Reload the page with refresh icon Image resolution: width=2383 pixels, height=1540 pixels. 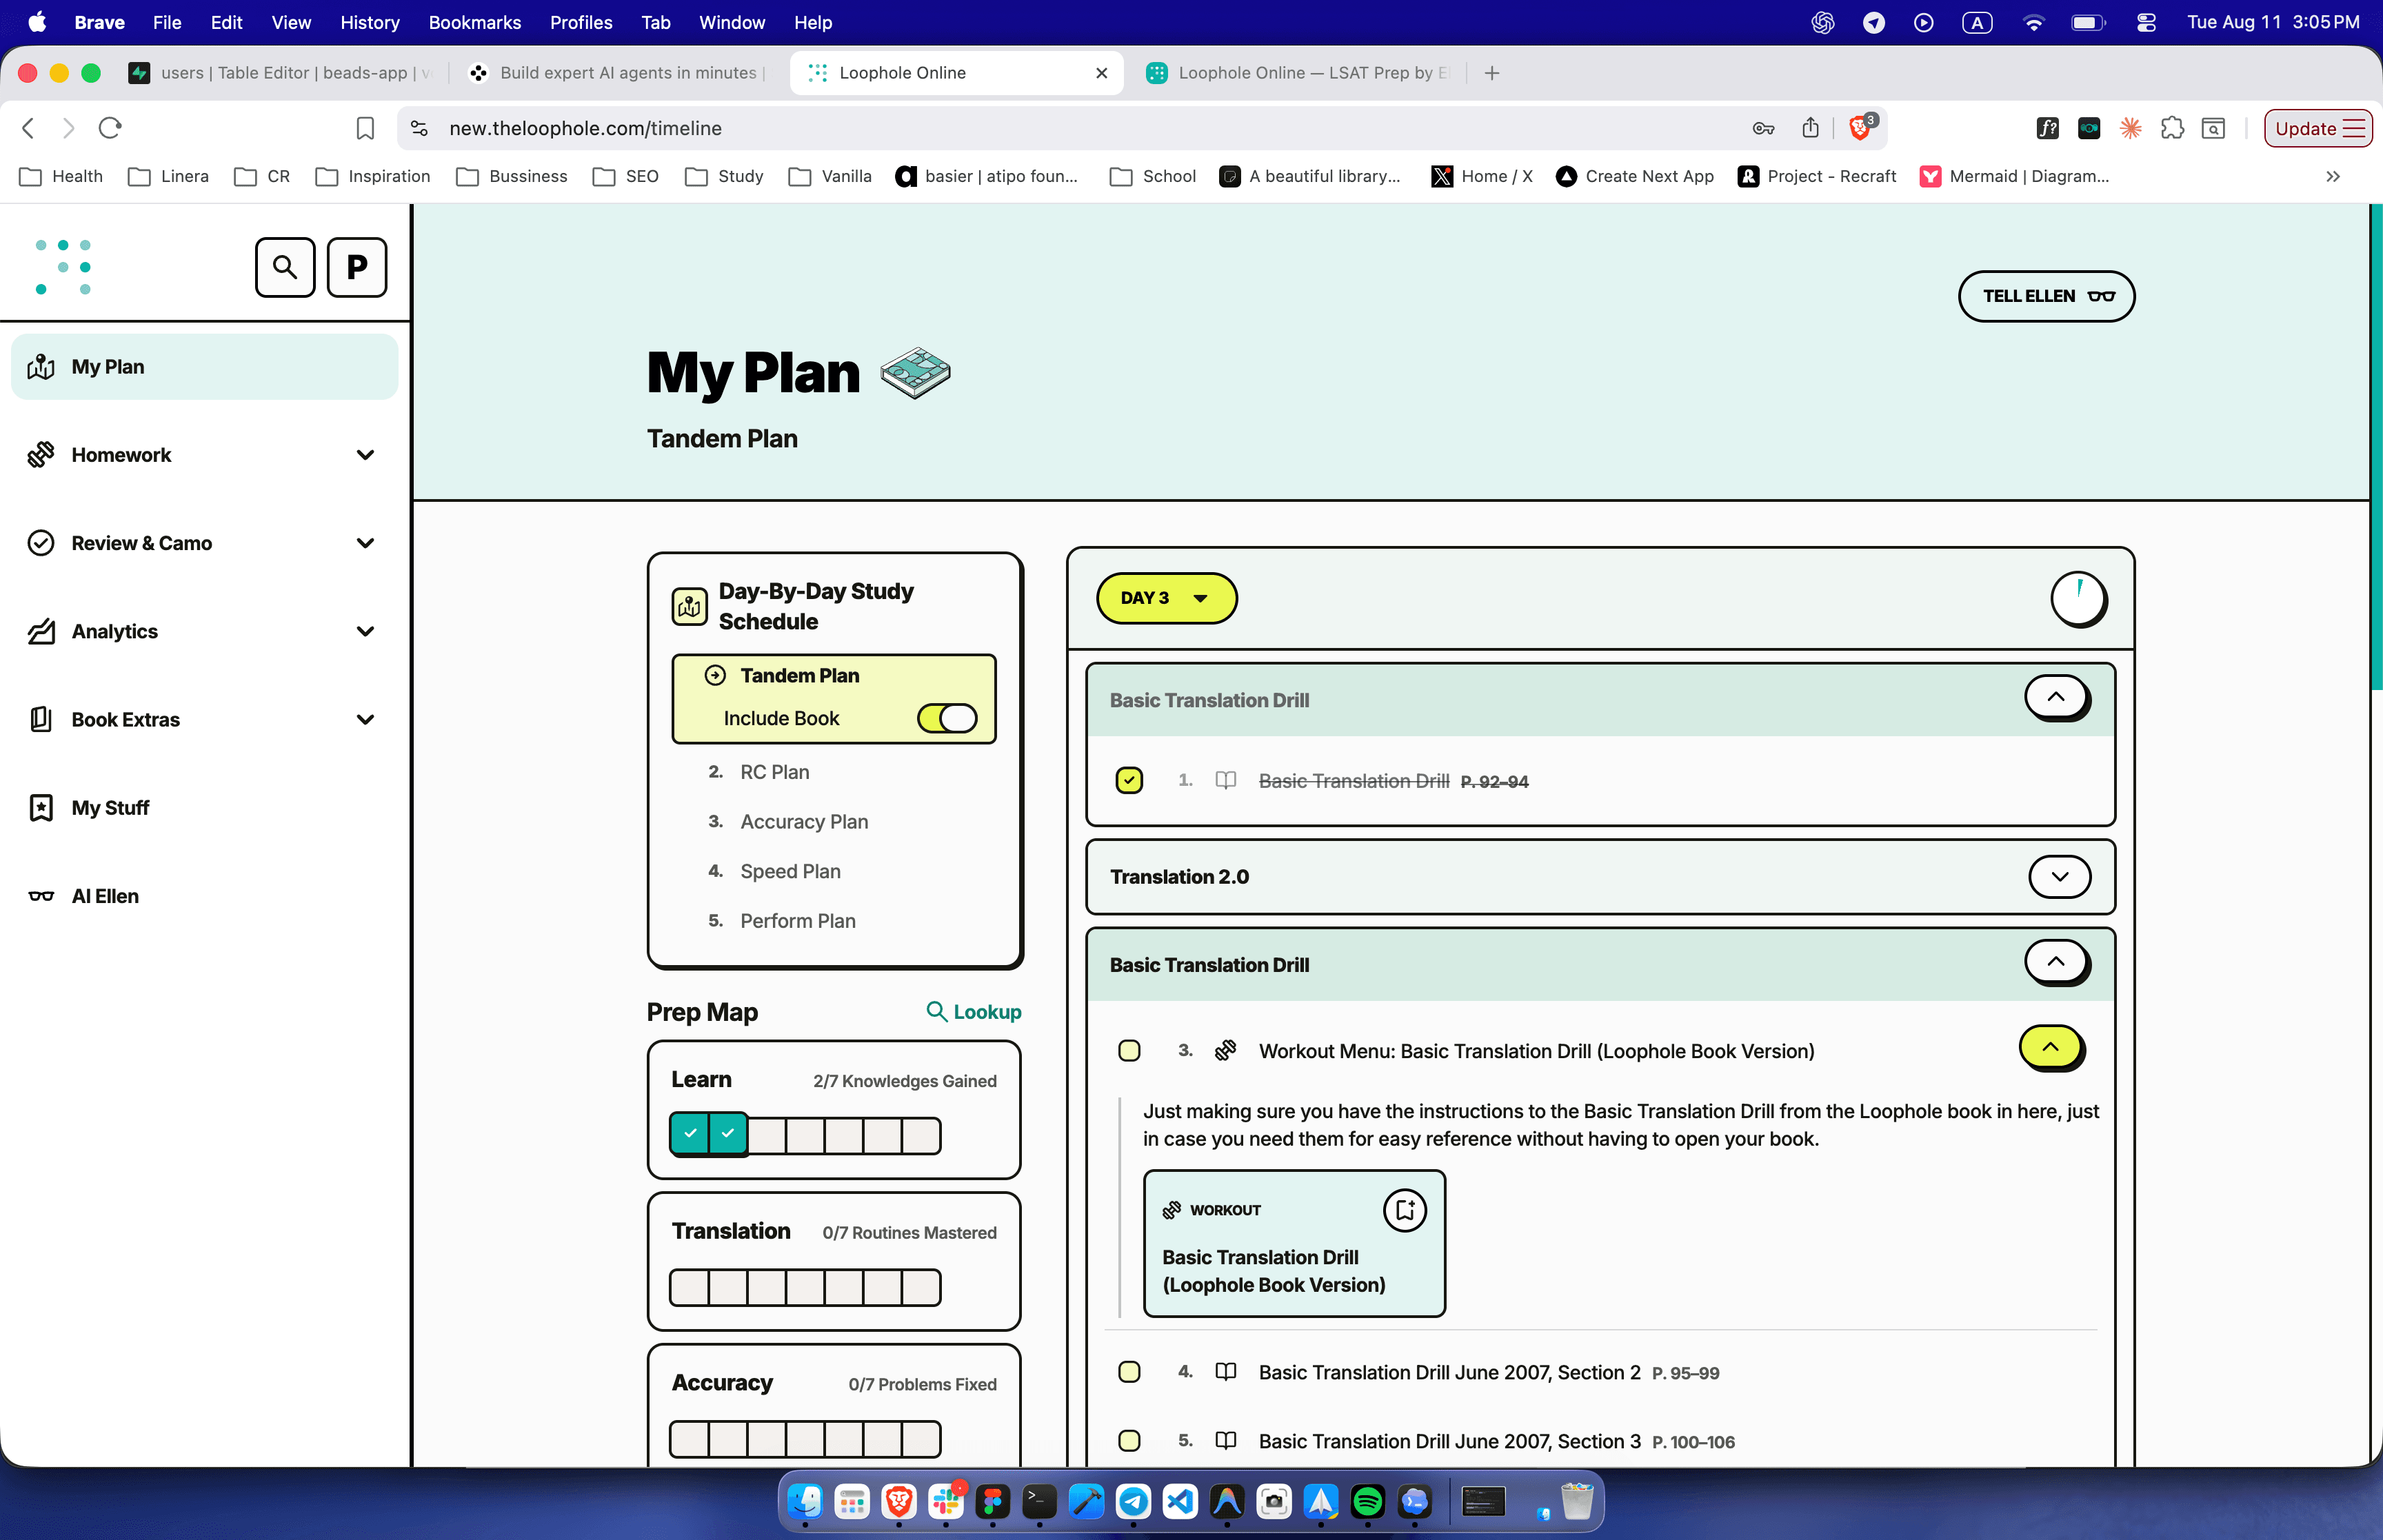110,128
